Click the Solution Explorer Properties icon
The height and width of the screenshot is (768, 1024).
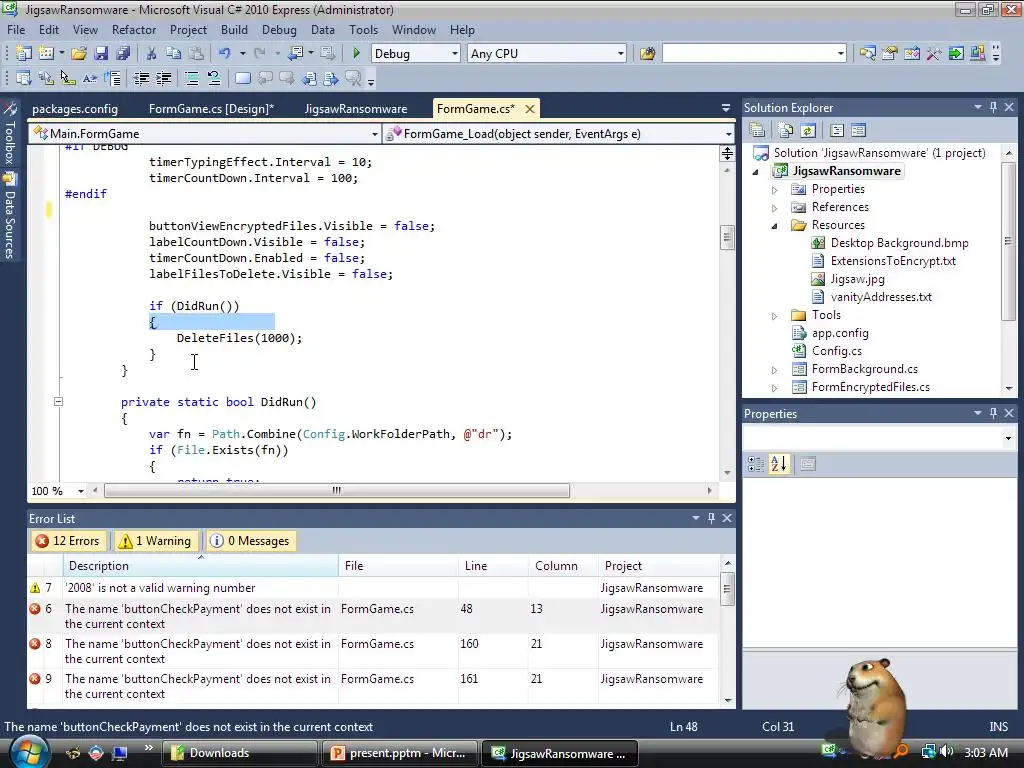[x=757, y=131]
